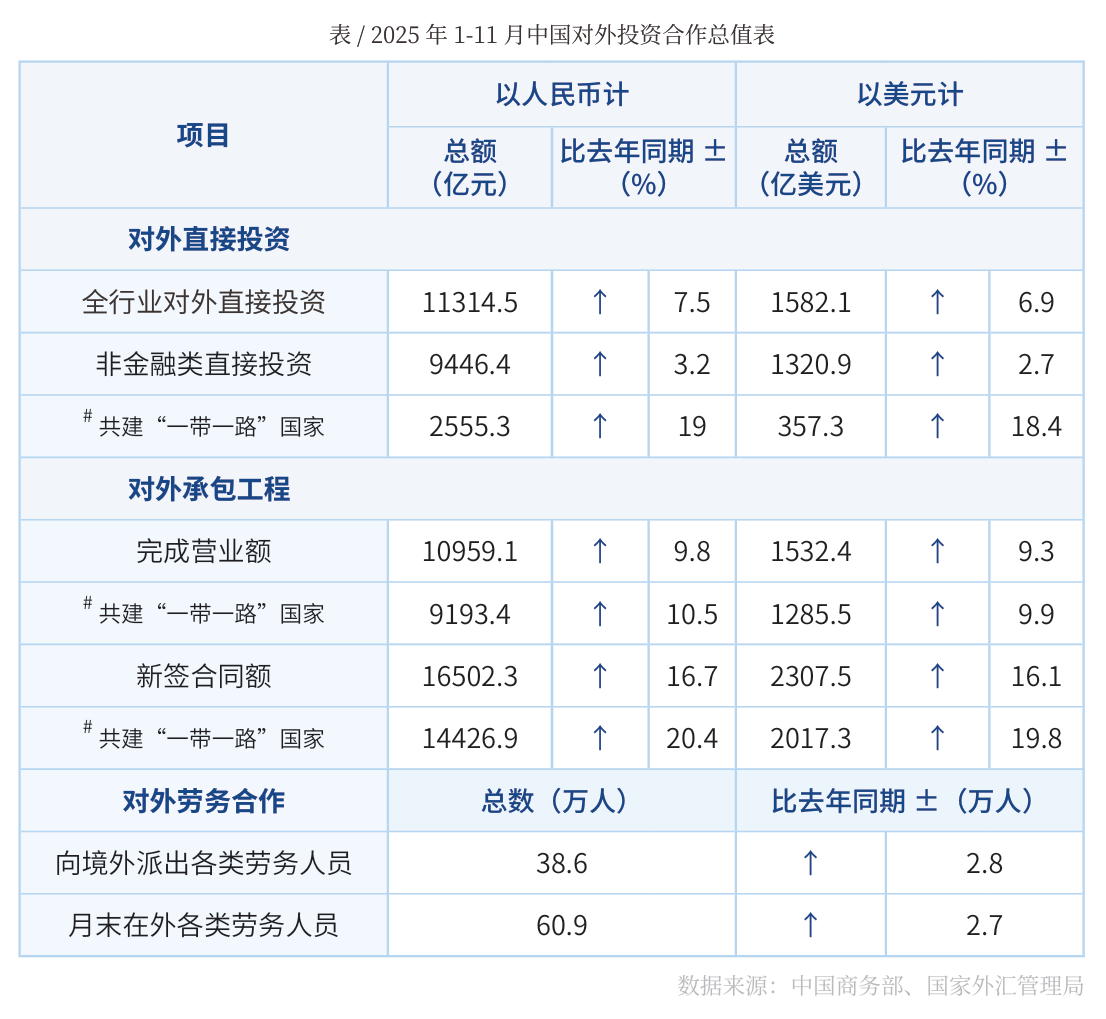The image size is (1106, 1019).
Task: Click the USD up arrow for 新签合同额
Action: tap(937, 676)
